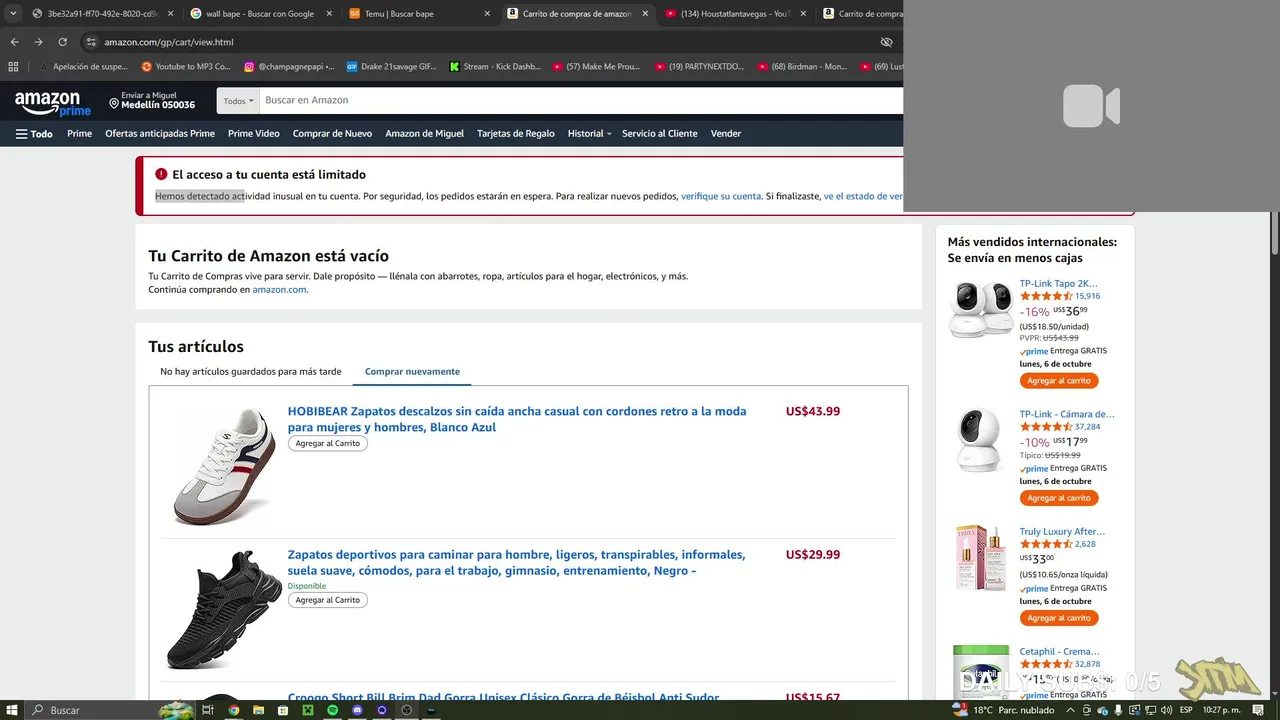Open Minecraft from taskbar

(308, 710)
